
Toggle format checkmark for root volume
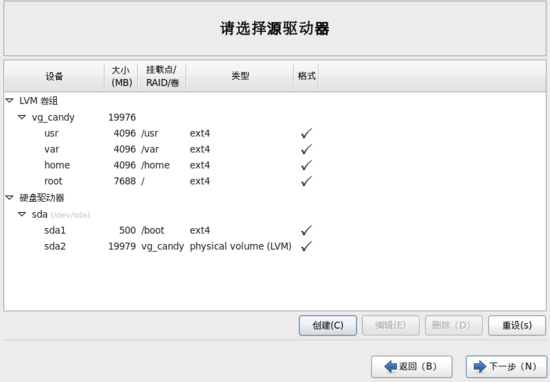[306, 181]
